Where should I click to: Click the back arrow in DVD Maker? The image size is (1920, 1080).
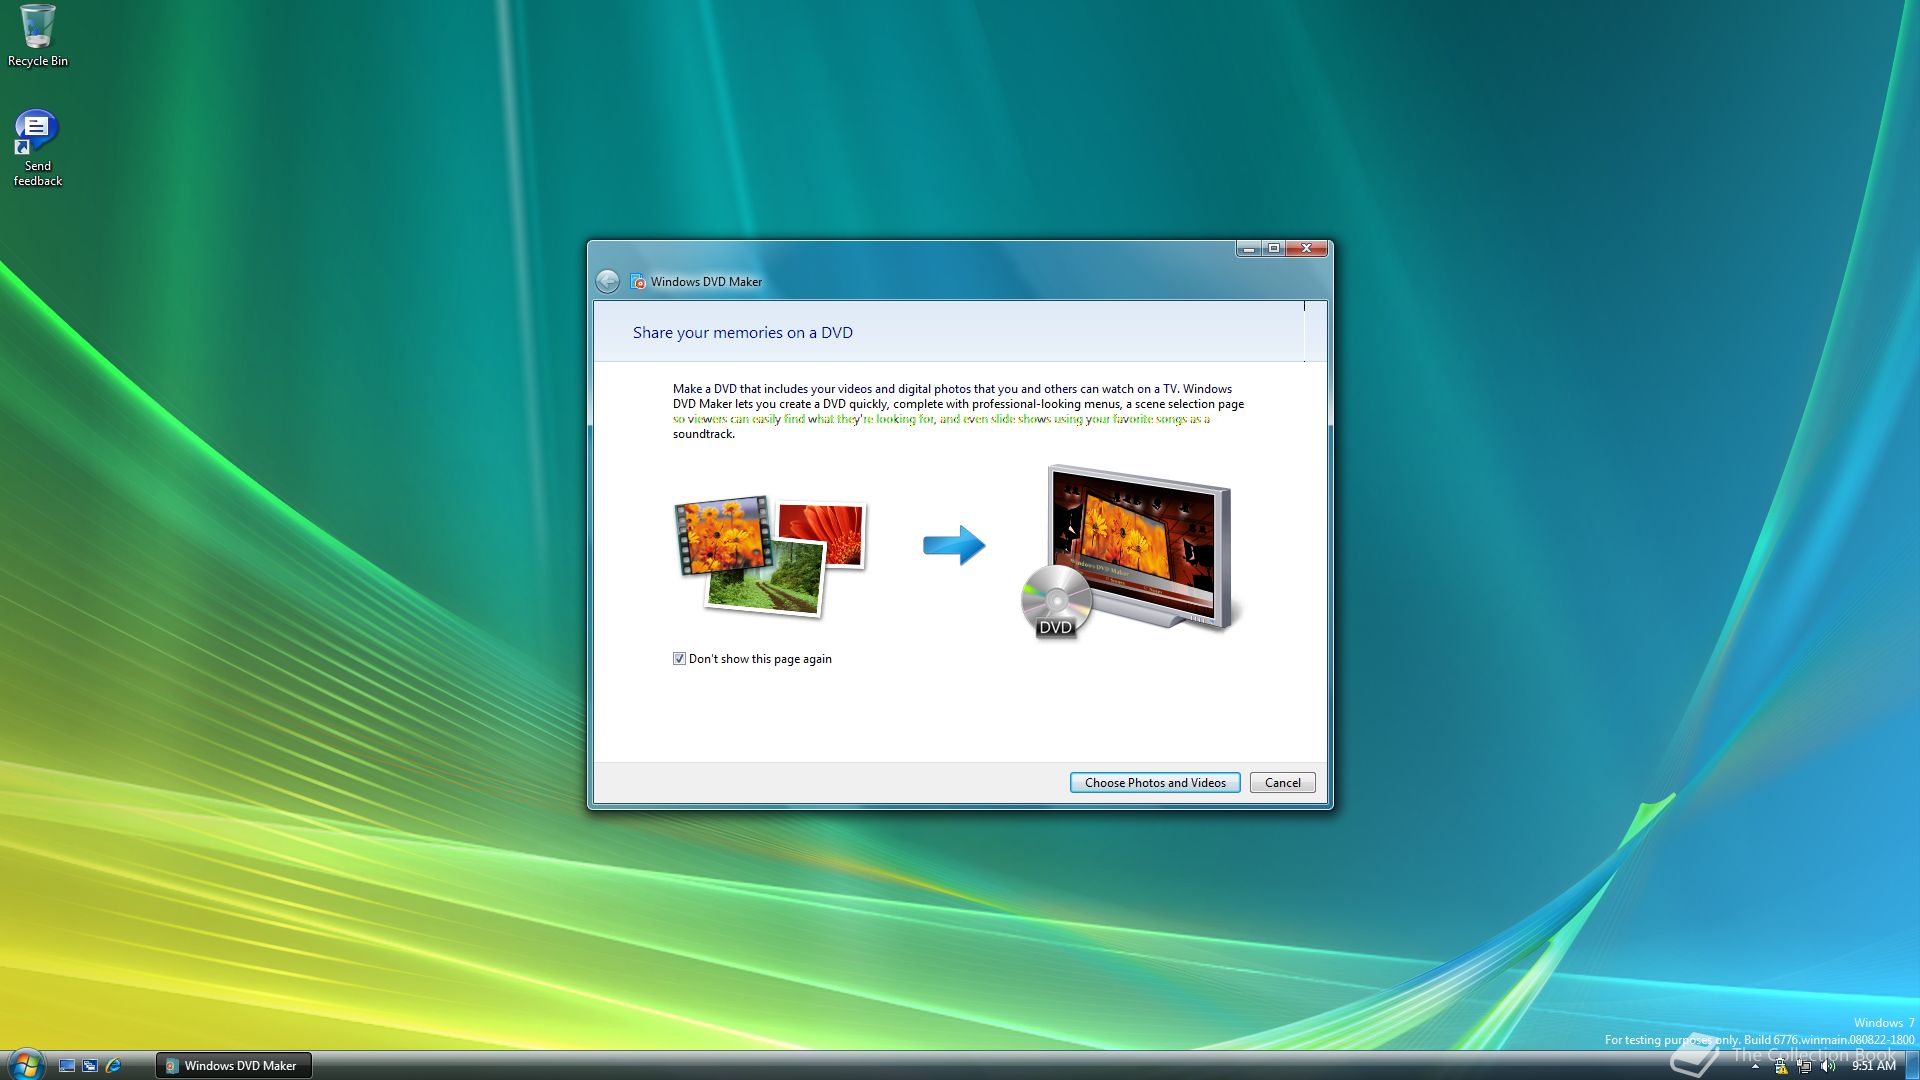tap(607, 282)
